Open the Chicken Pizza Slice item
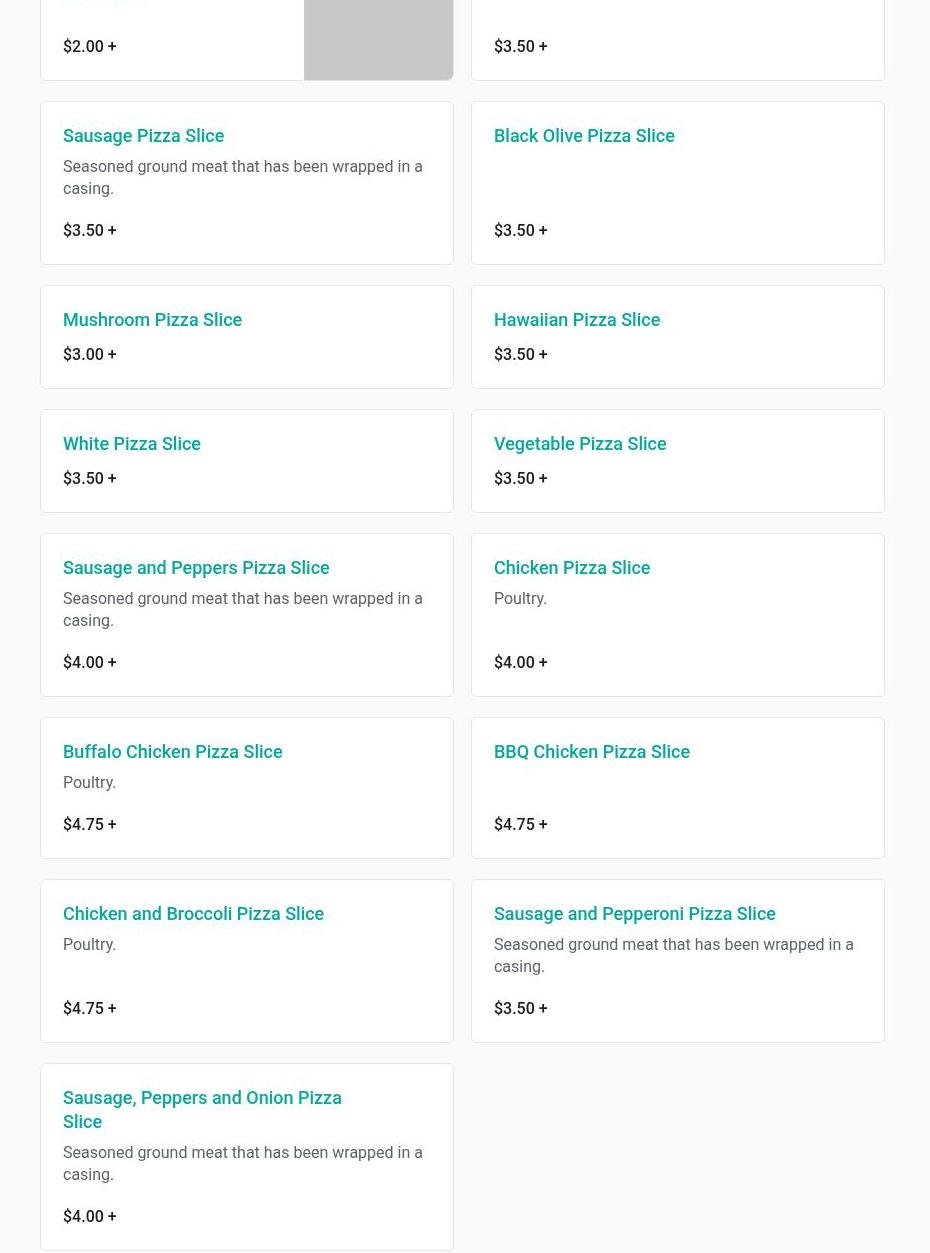 coord(572,568)
